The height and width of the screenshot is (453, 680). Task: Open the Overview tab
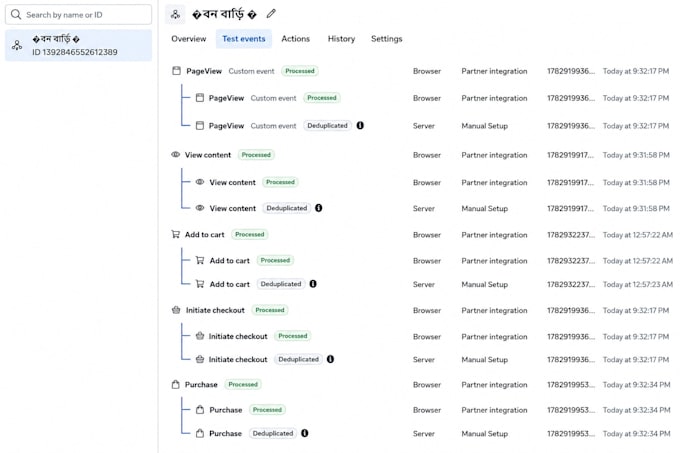click(189, 39)
